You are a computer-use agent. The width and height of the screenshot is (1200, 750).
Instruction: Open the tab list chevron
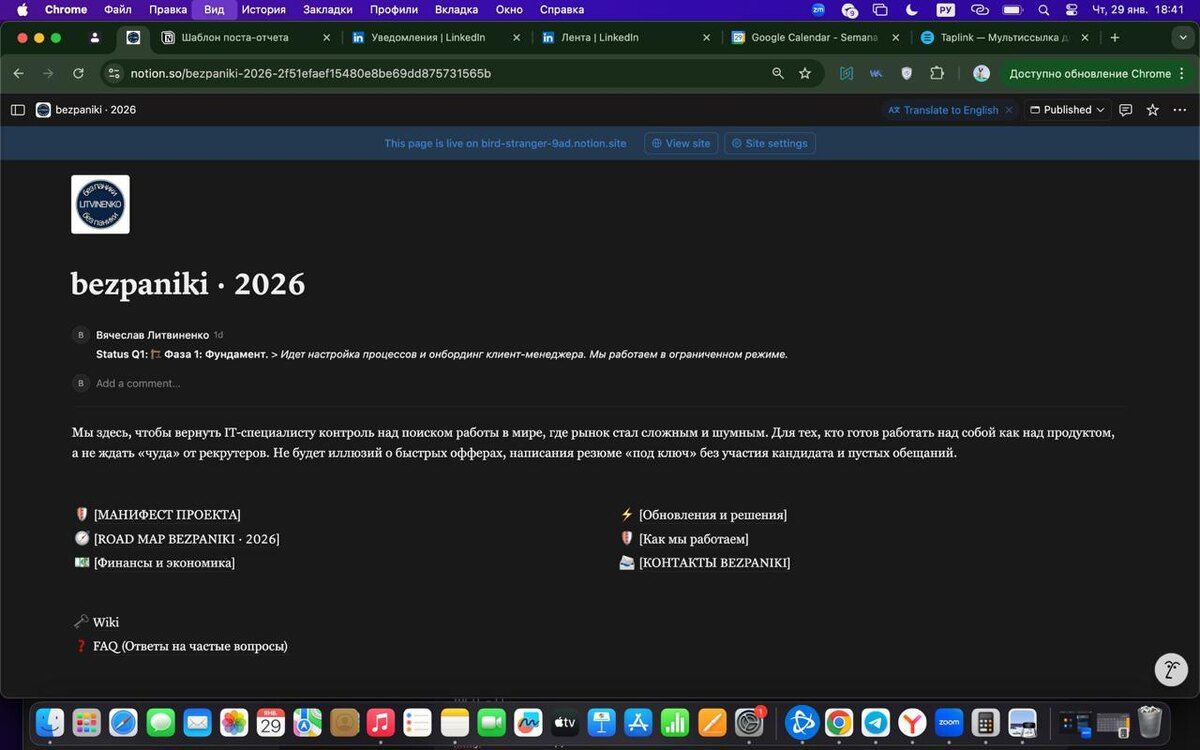[1184, 37]
